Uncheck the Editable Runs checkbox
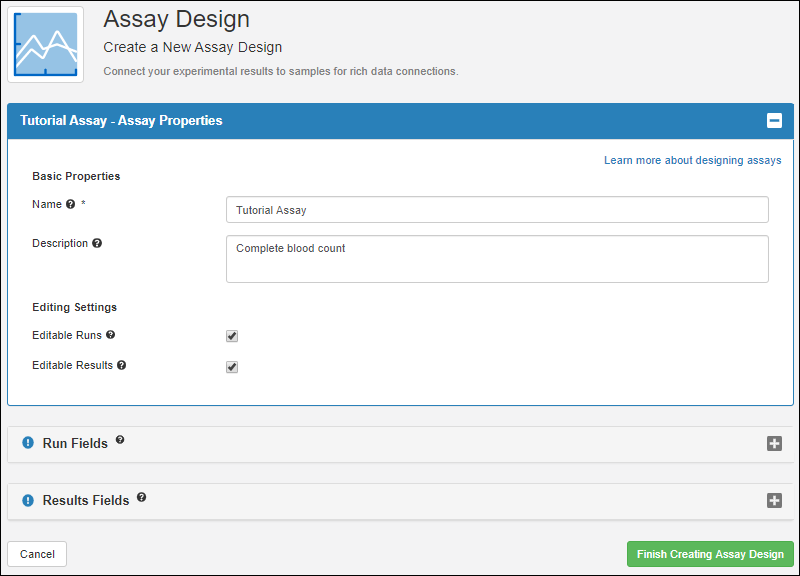 [232, 336]
